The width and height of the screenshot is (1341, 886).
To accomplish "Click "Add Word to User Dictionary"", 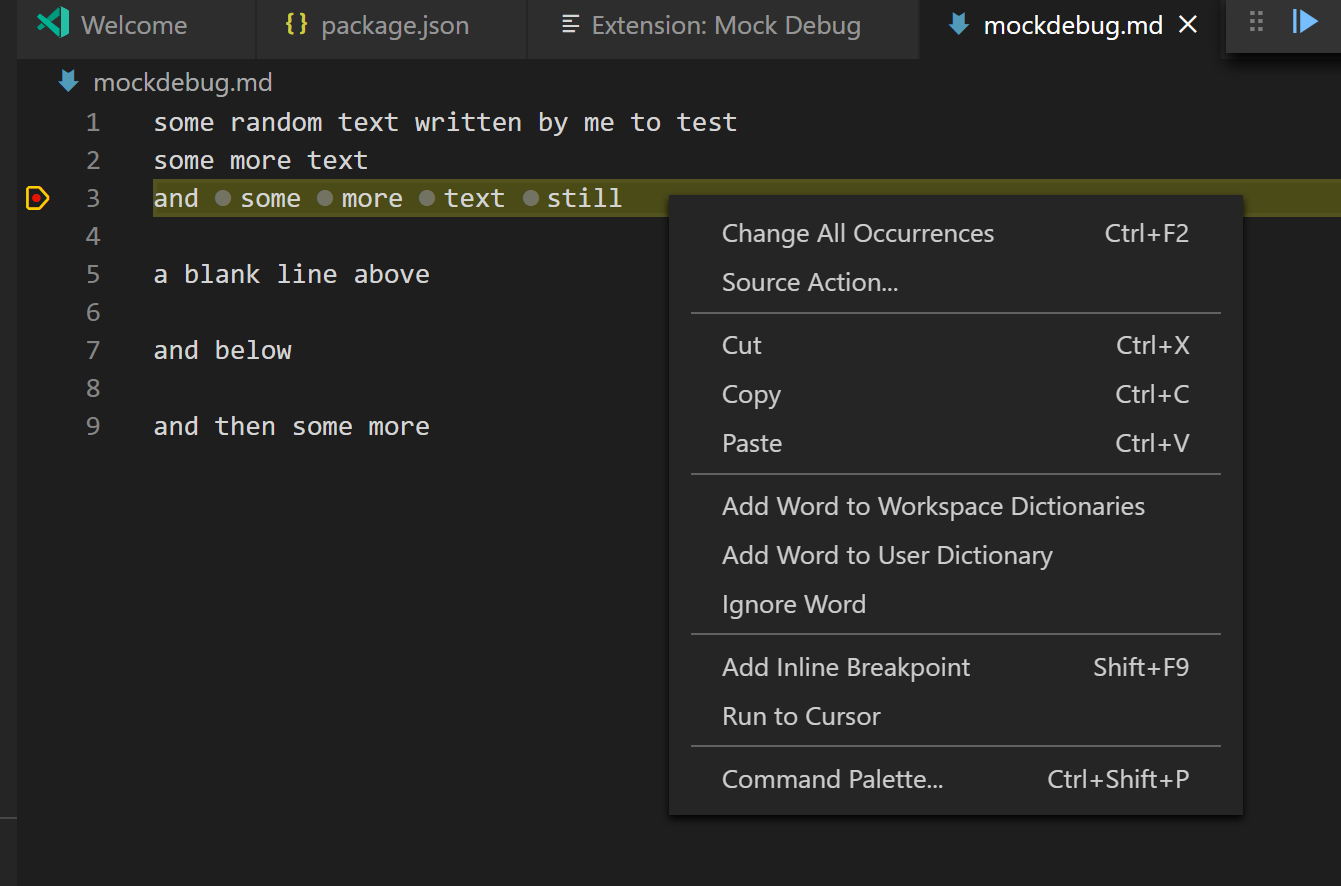I will coord(887,555).
